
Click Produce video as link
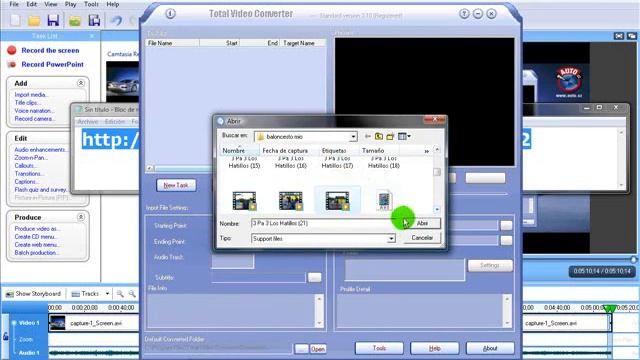tap(37, 229)
